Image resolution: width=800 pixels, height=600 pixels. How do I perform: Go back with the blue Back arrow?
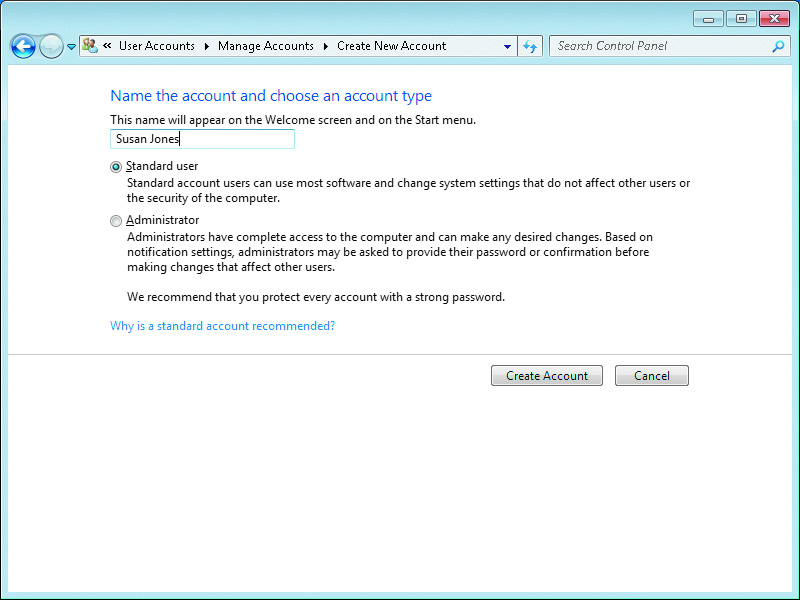coord(23,46)
